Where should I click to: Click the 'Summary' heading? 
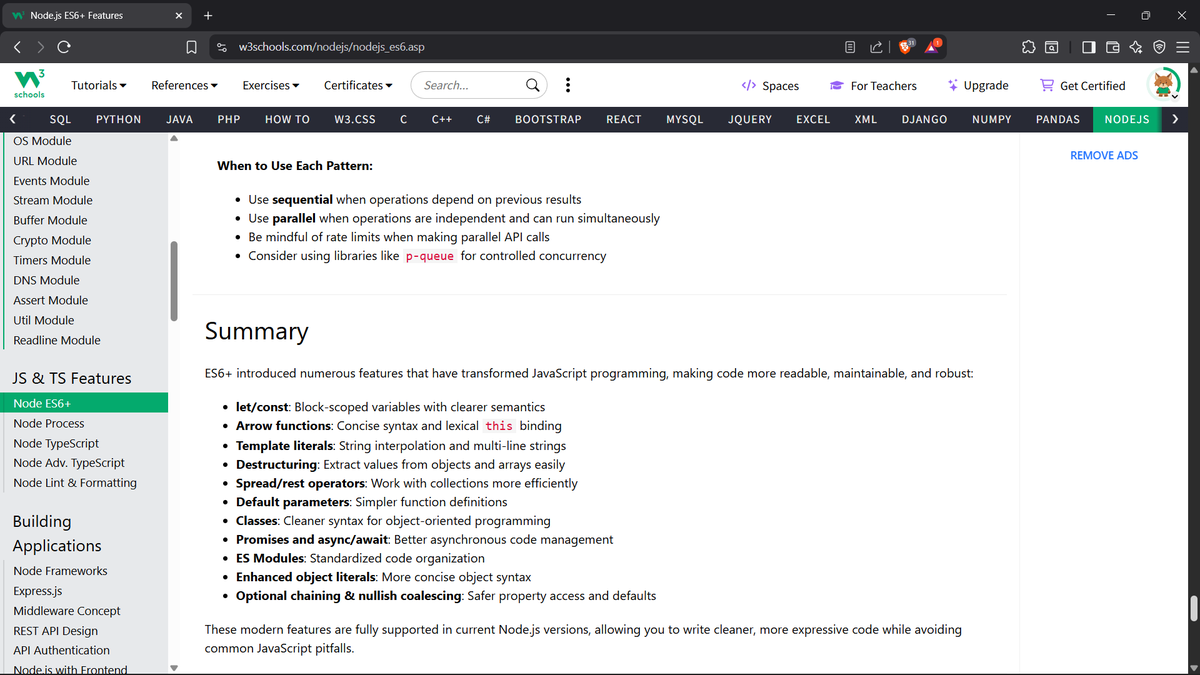click(256, 331)
